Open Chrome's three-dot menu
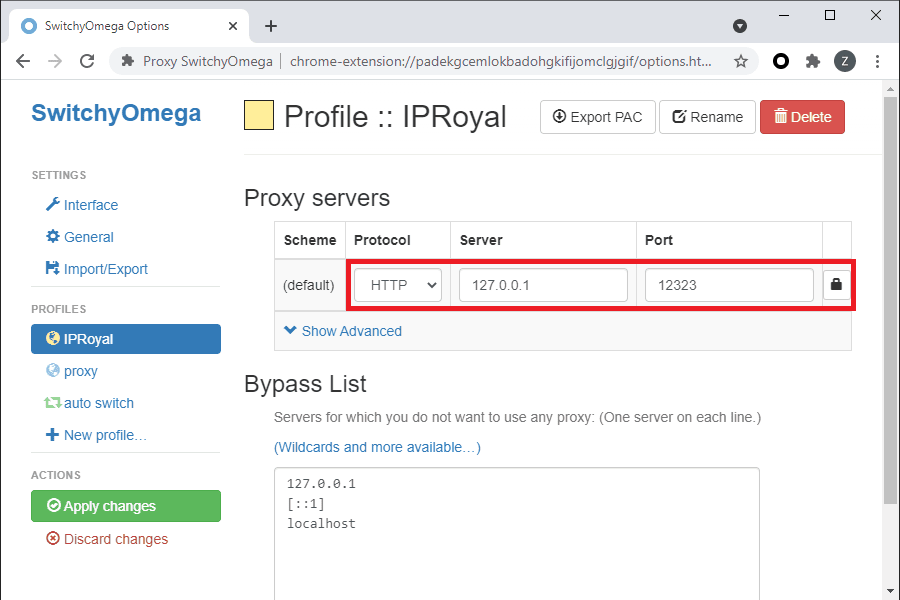 [x=877, y=61]
